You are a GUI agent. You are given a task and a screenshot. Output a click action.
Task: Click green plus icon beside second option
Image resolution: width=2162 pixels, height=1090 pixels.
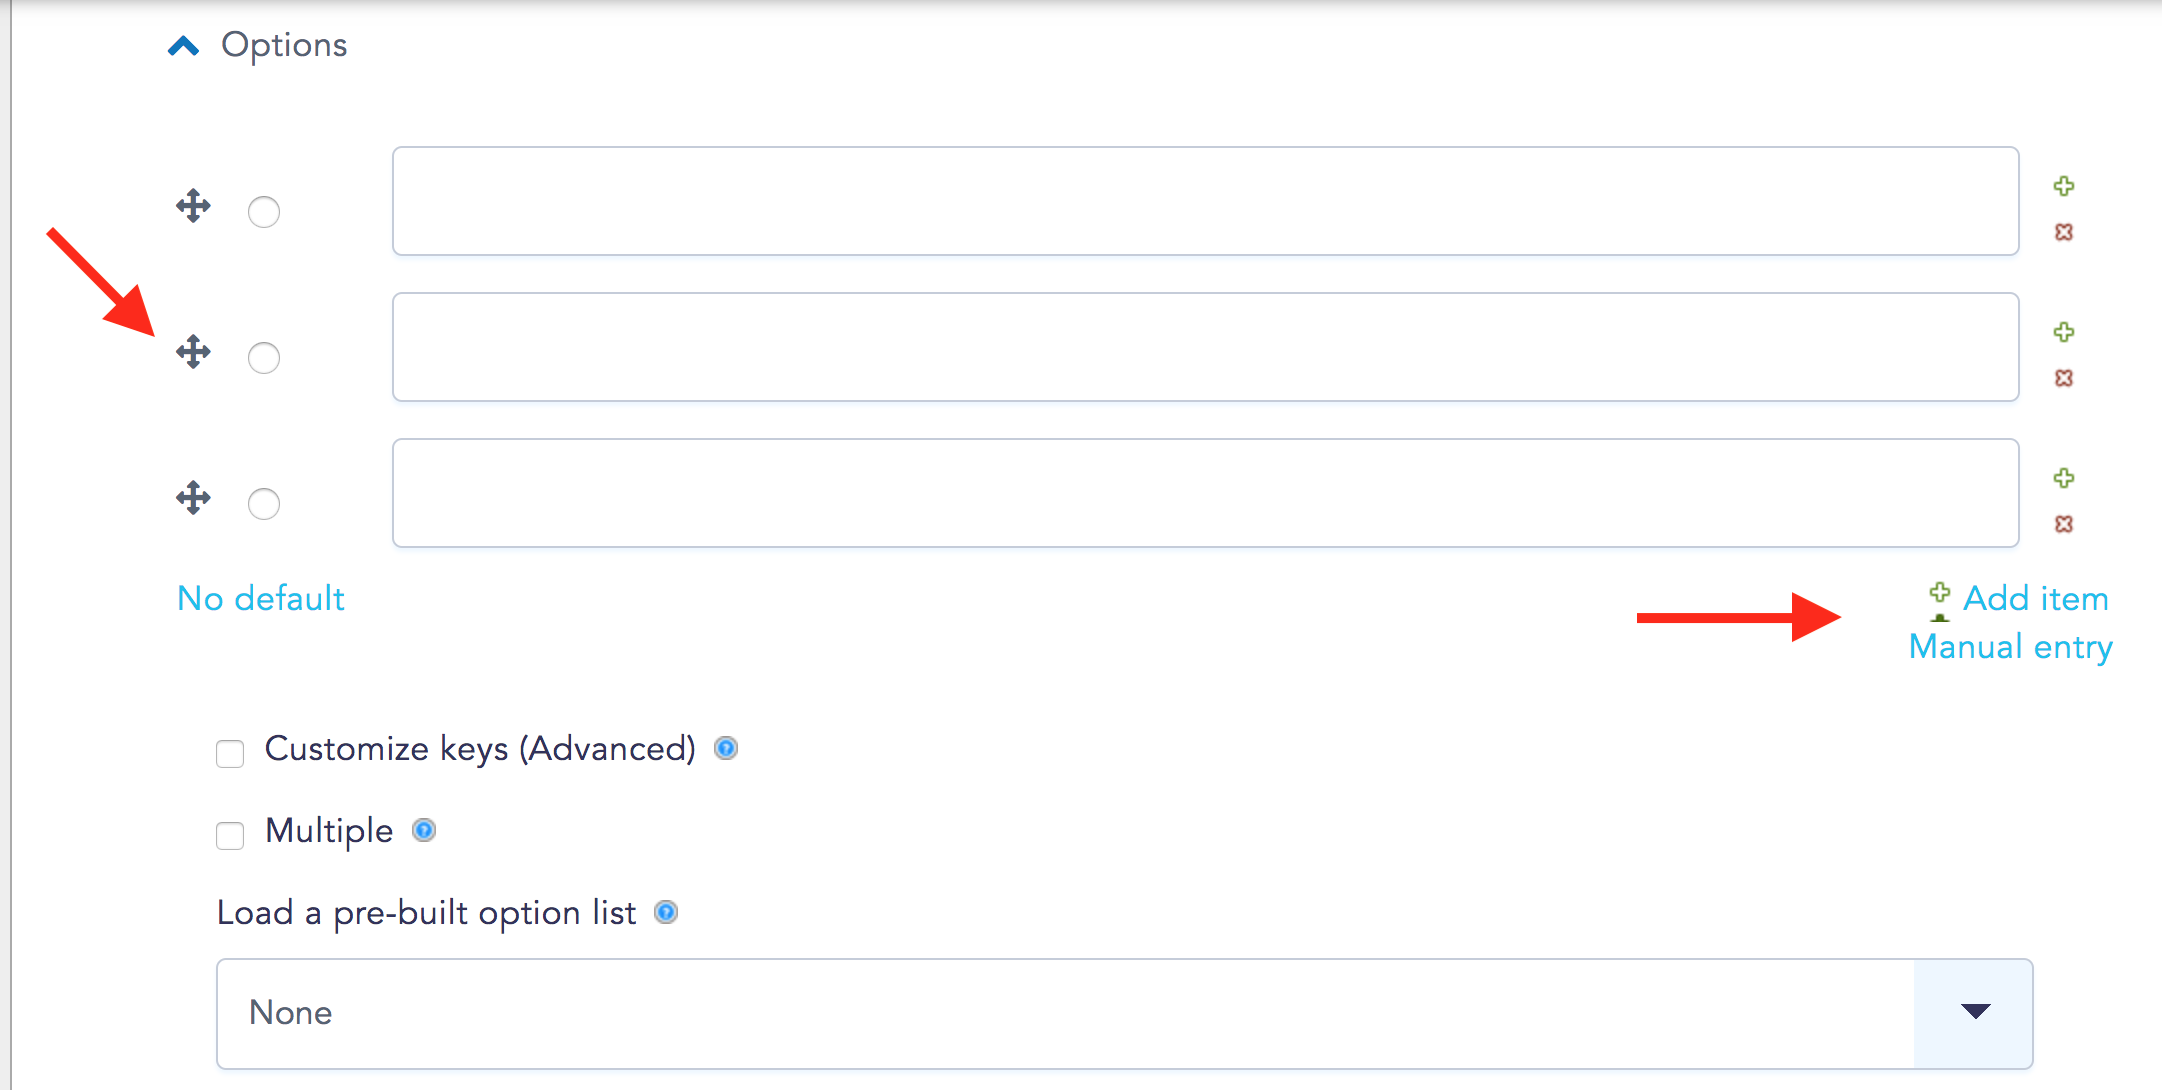coord(2063,332)
